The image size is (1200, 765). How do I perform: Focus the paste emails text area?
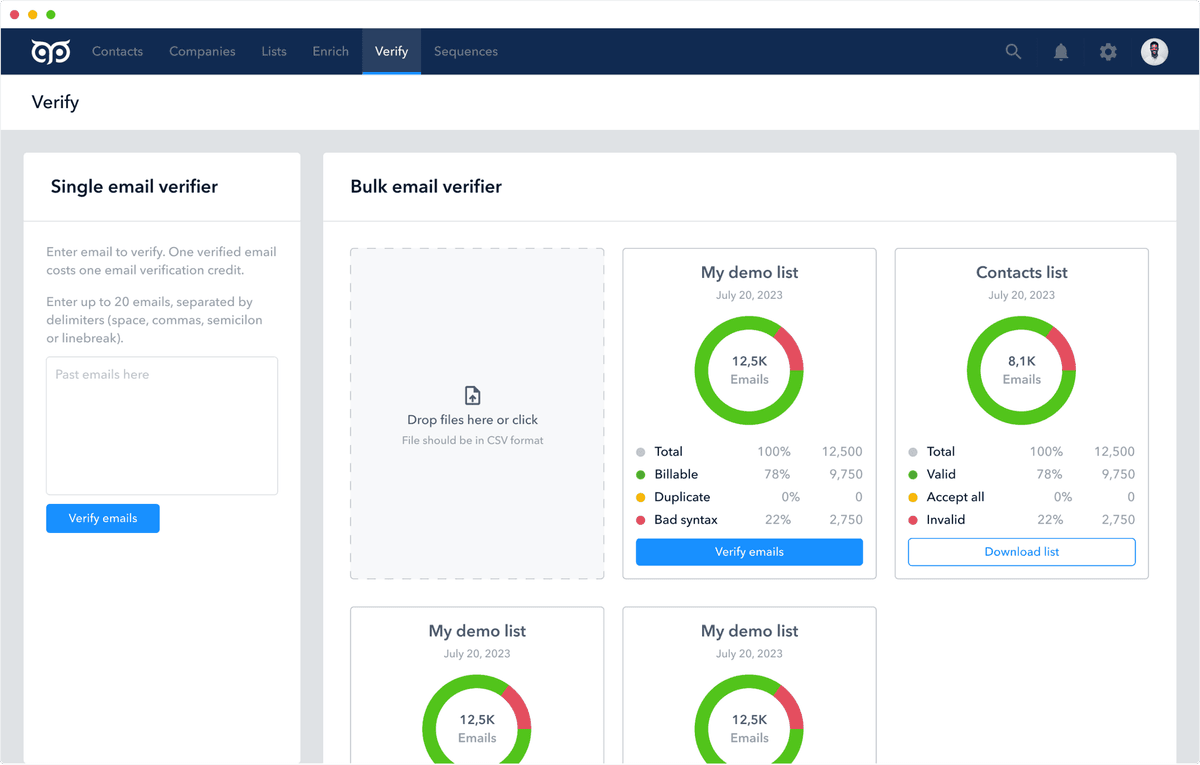162,426
